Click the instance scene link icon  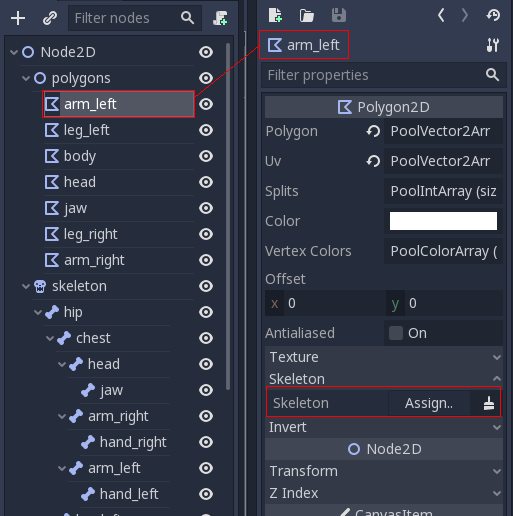click(50, 18)
